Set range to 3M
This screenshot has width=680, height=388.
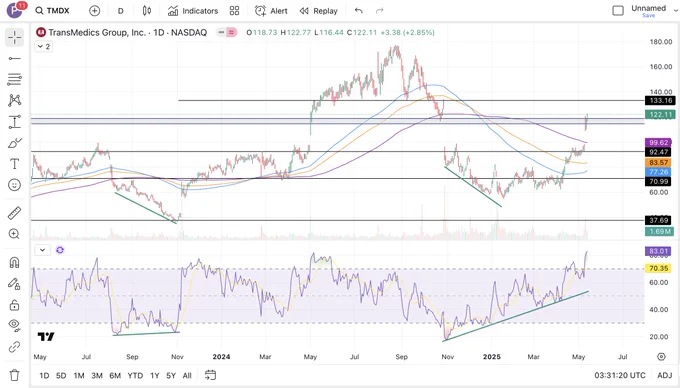(97, 375)
